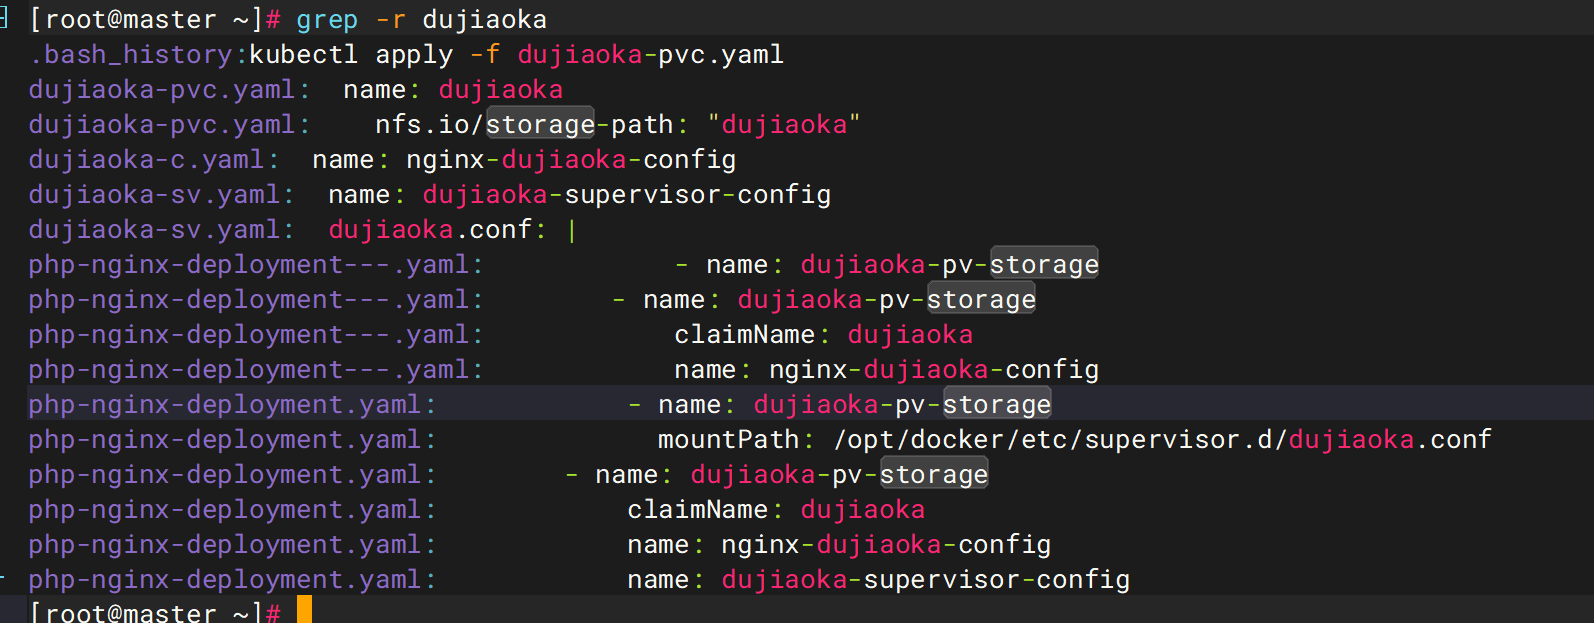
Task: Click the mountPath key
Action: (728, 440)
